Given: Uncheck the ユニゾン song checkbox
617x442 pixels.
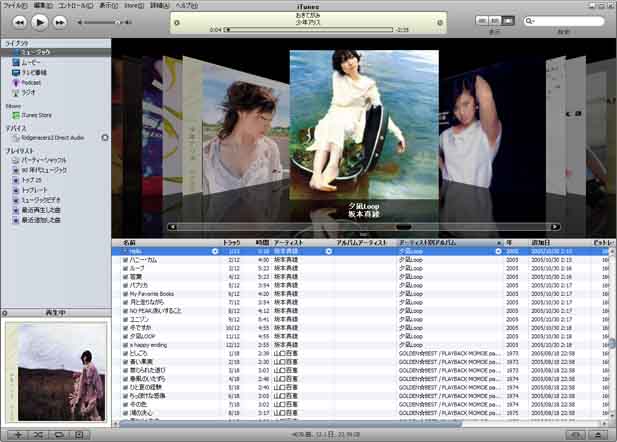Looking at the screenshot, I should tap(126, 320).
